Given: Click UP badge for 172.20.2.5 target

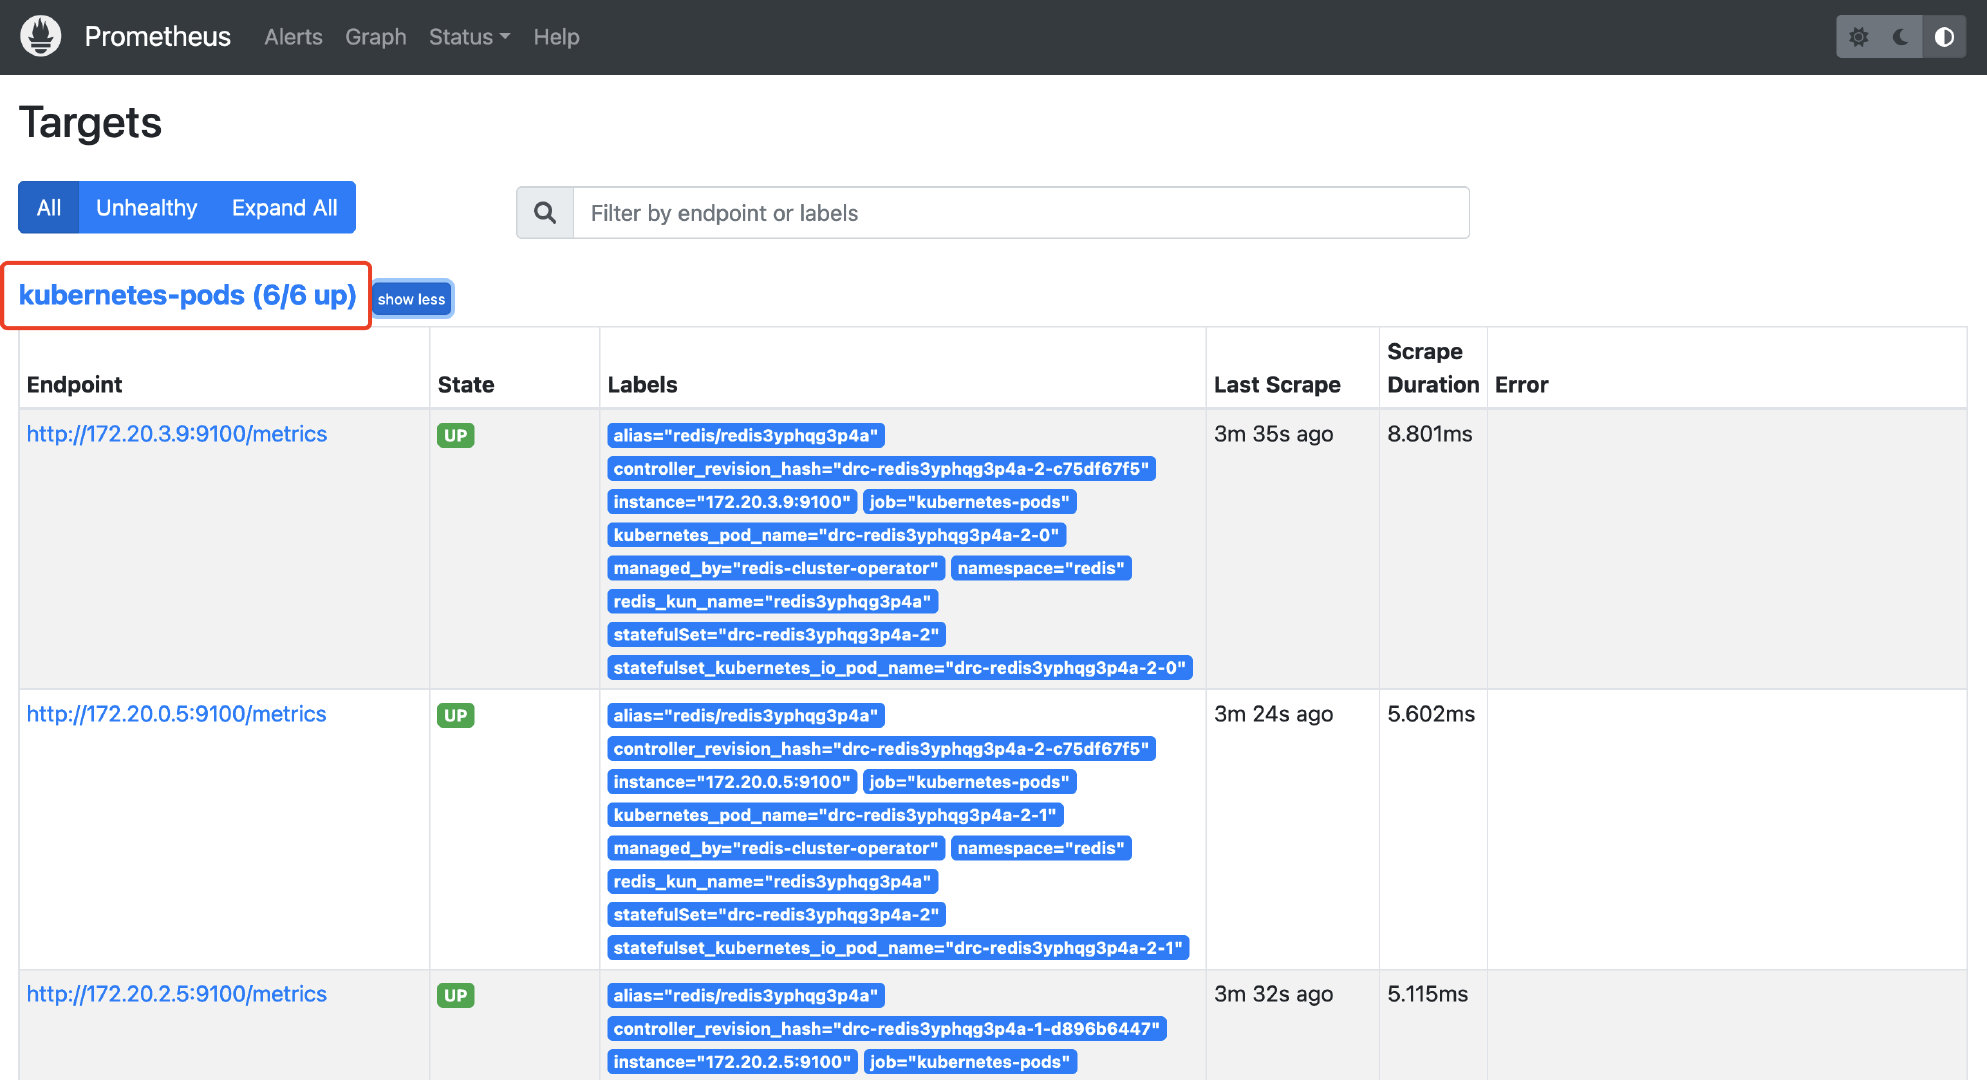Looking at the screenshot, I should click(x=455, y=995).
